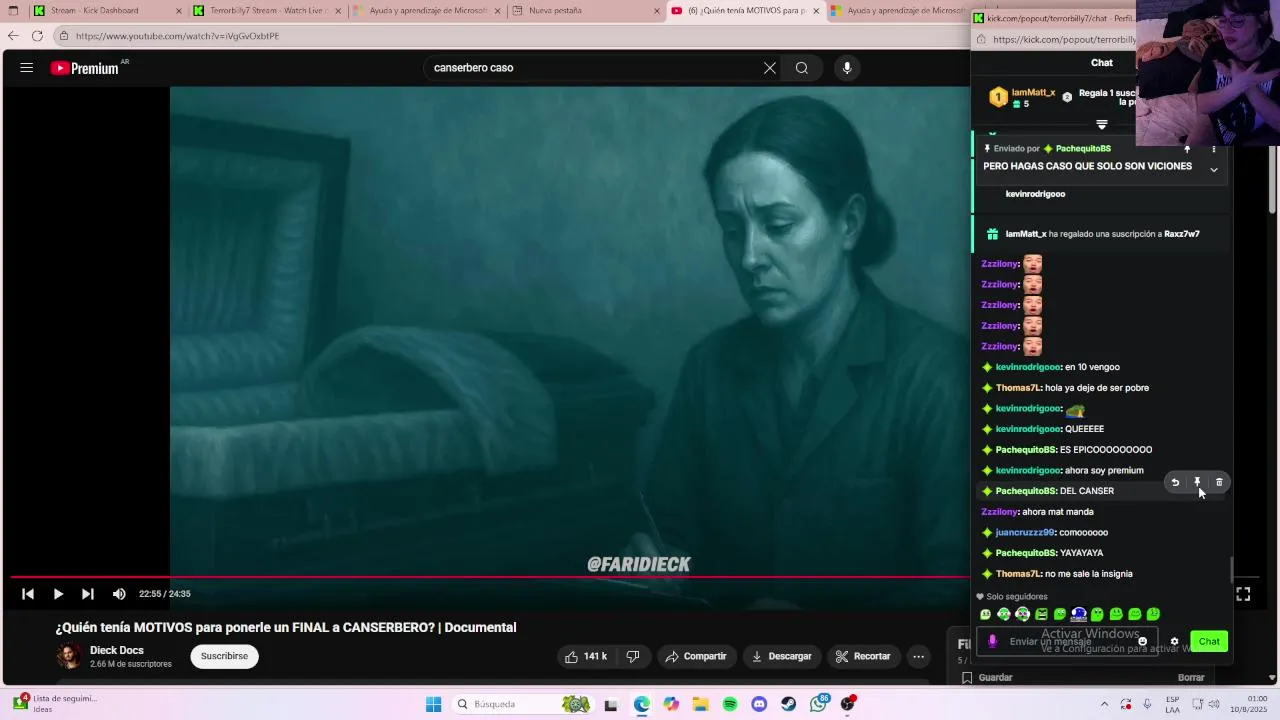Switch to the first Ayuda y aprendizaje tab
The image size is (1280, 720).
click(427, 11)
